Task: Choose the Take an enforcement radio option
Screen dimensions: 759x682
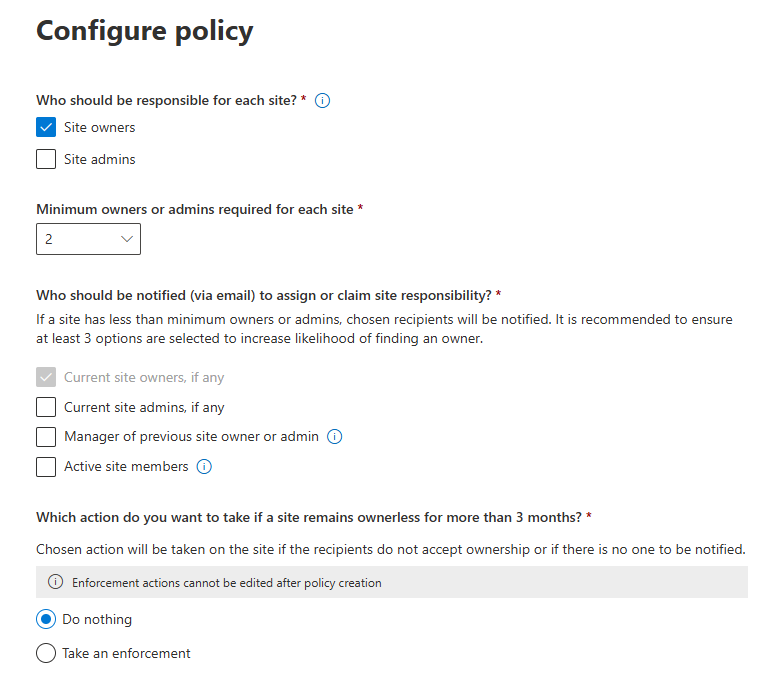Action: click(46, 653)
